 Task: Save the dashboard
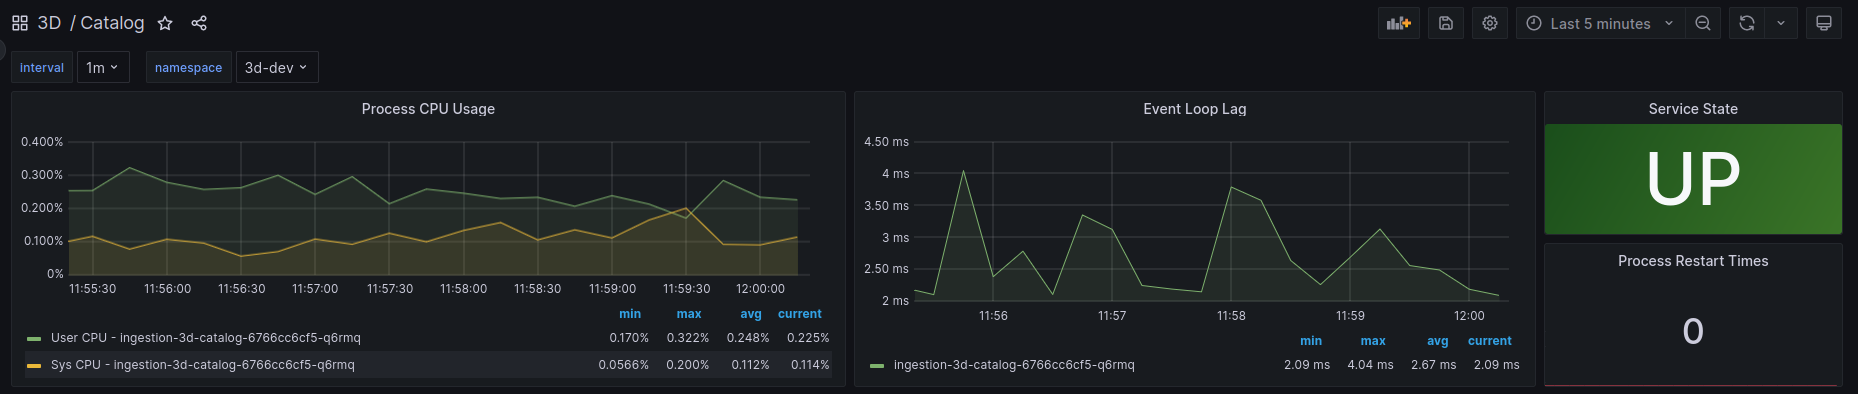pos(1446,23)
